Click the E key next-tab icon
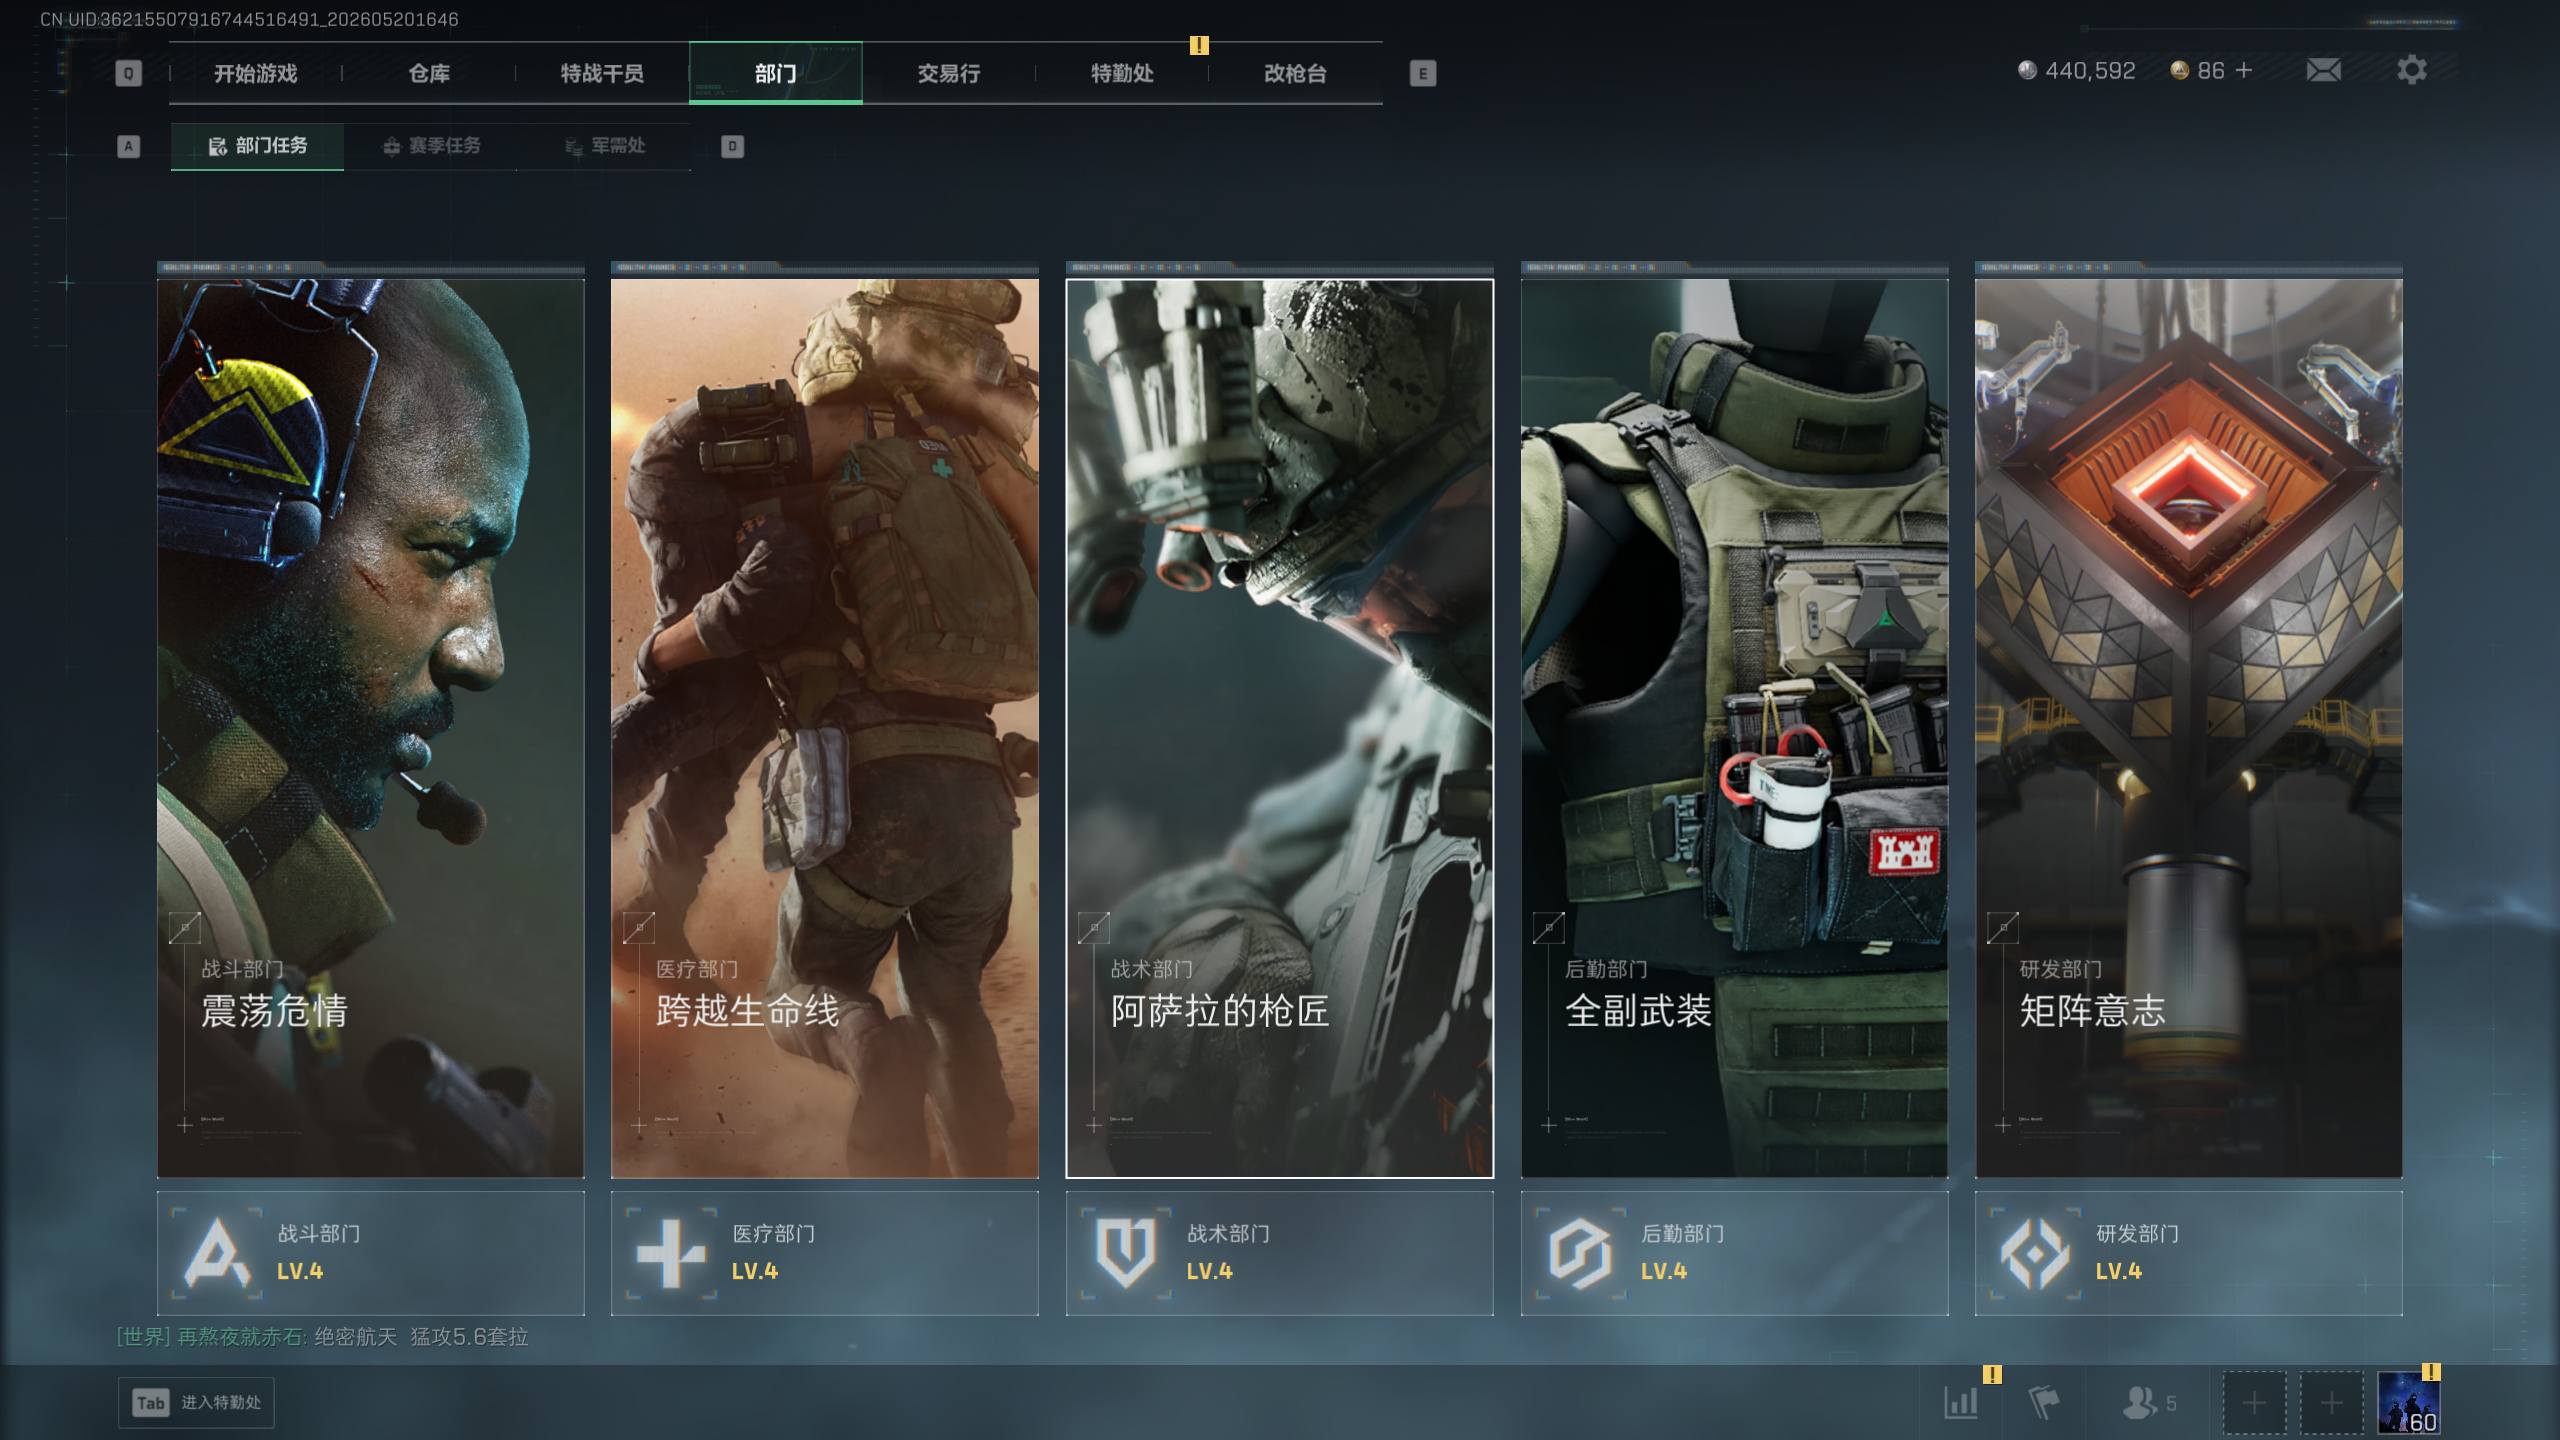Image resolution: width=2560 pixels, height=1440 pixels. pyautogui.click(x=1422, y=73)
